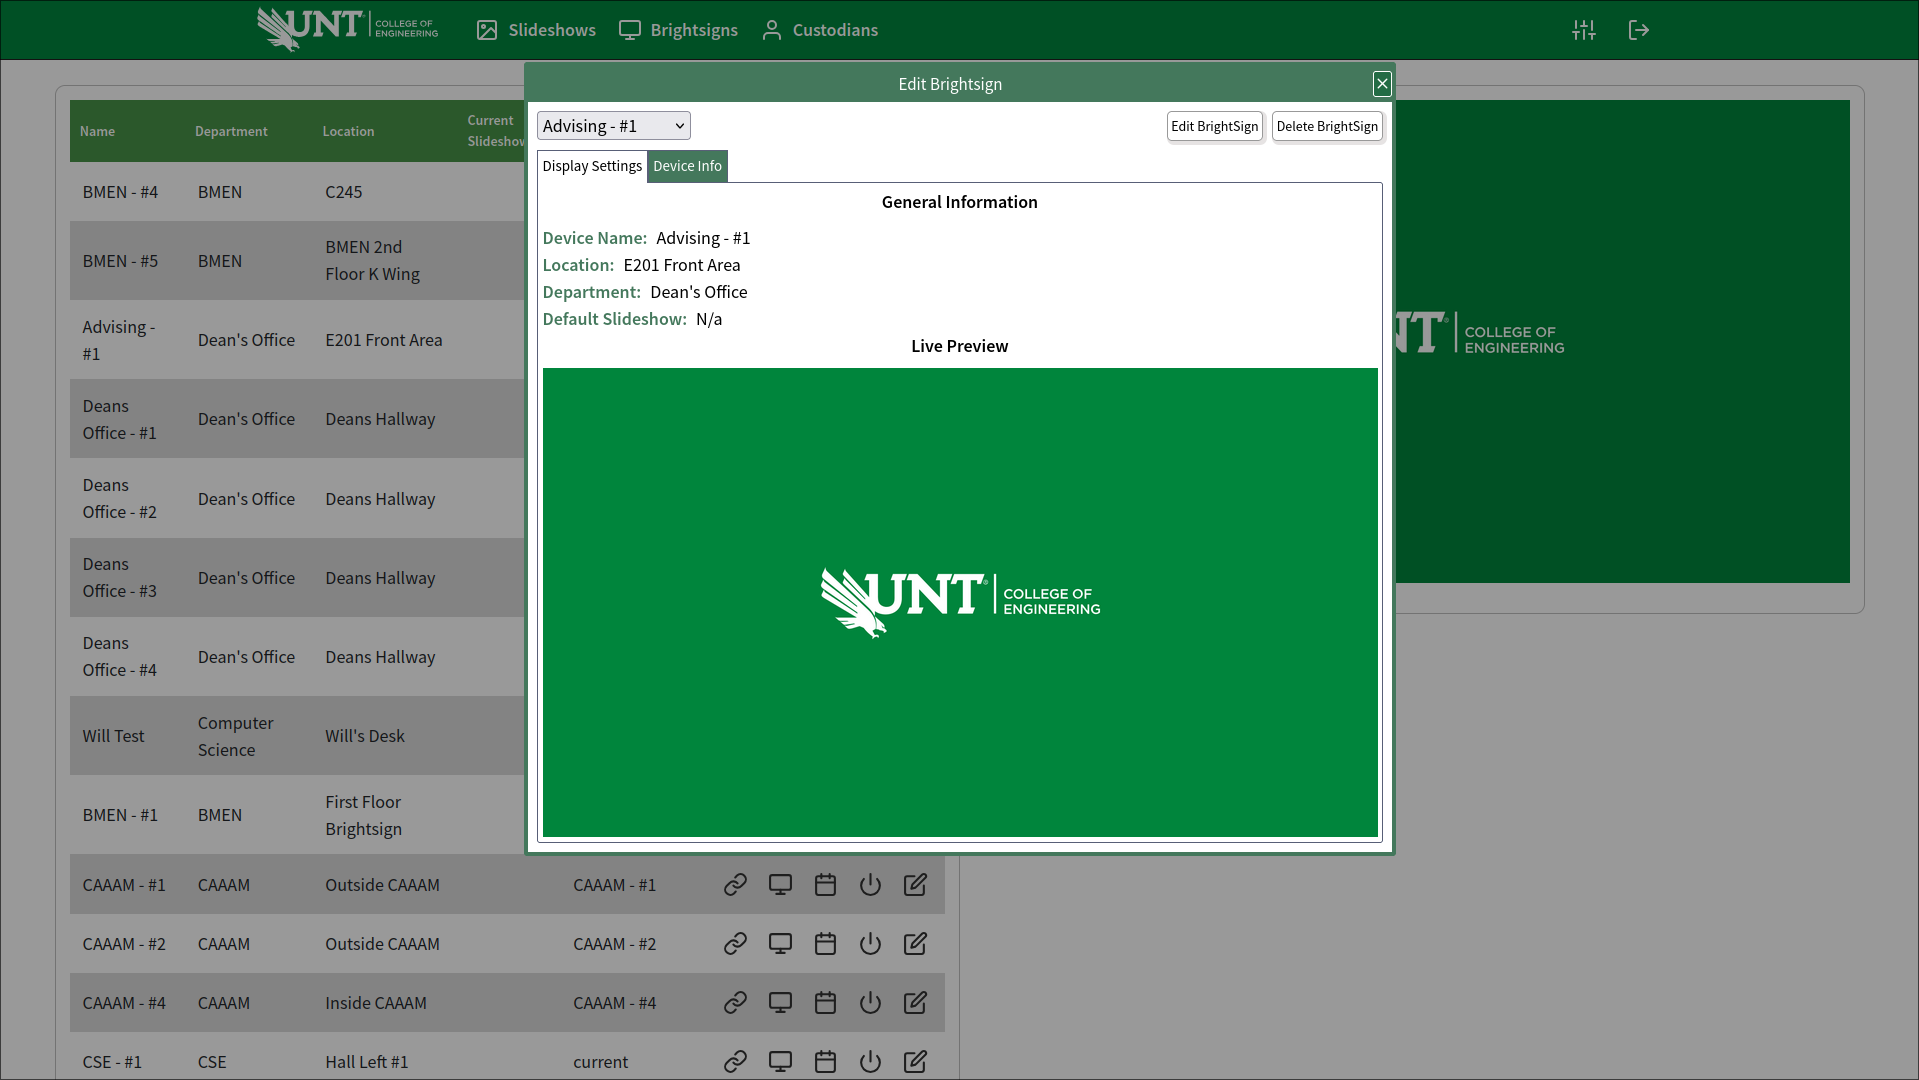The image size is (1919, 1080).
Task: Click the Will's Desk location cell
Action: (364, 736)
